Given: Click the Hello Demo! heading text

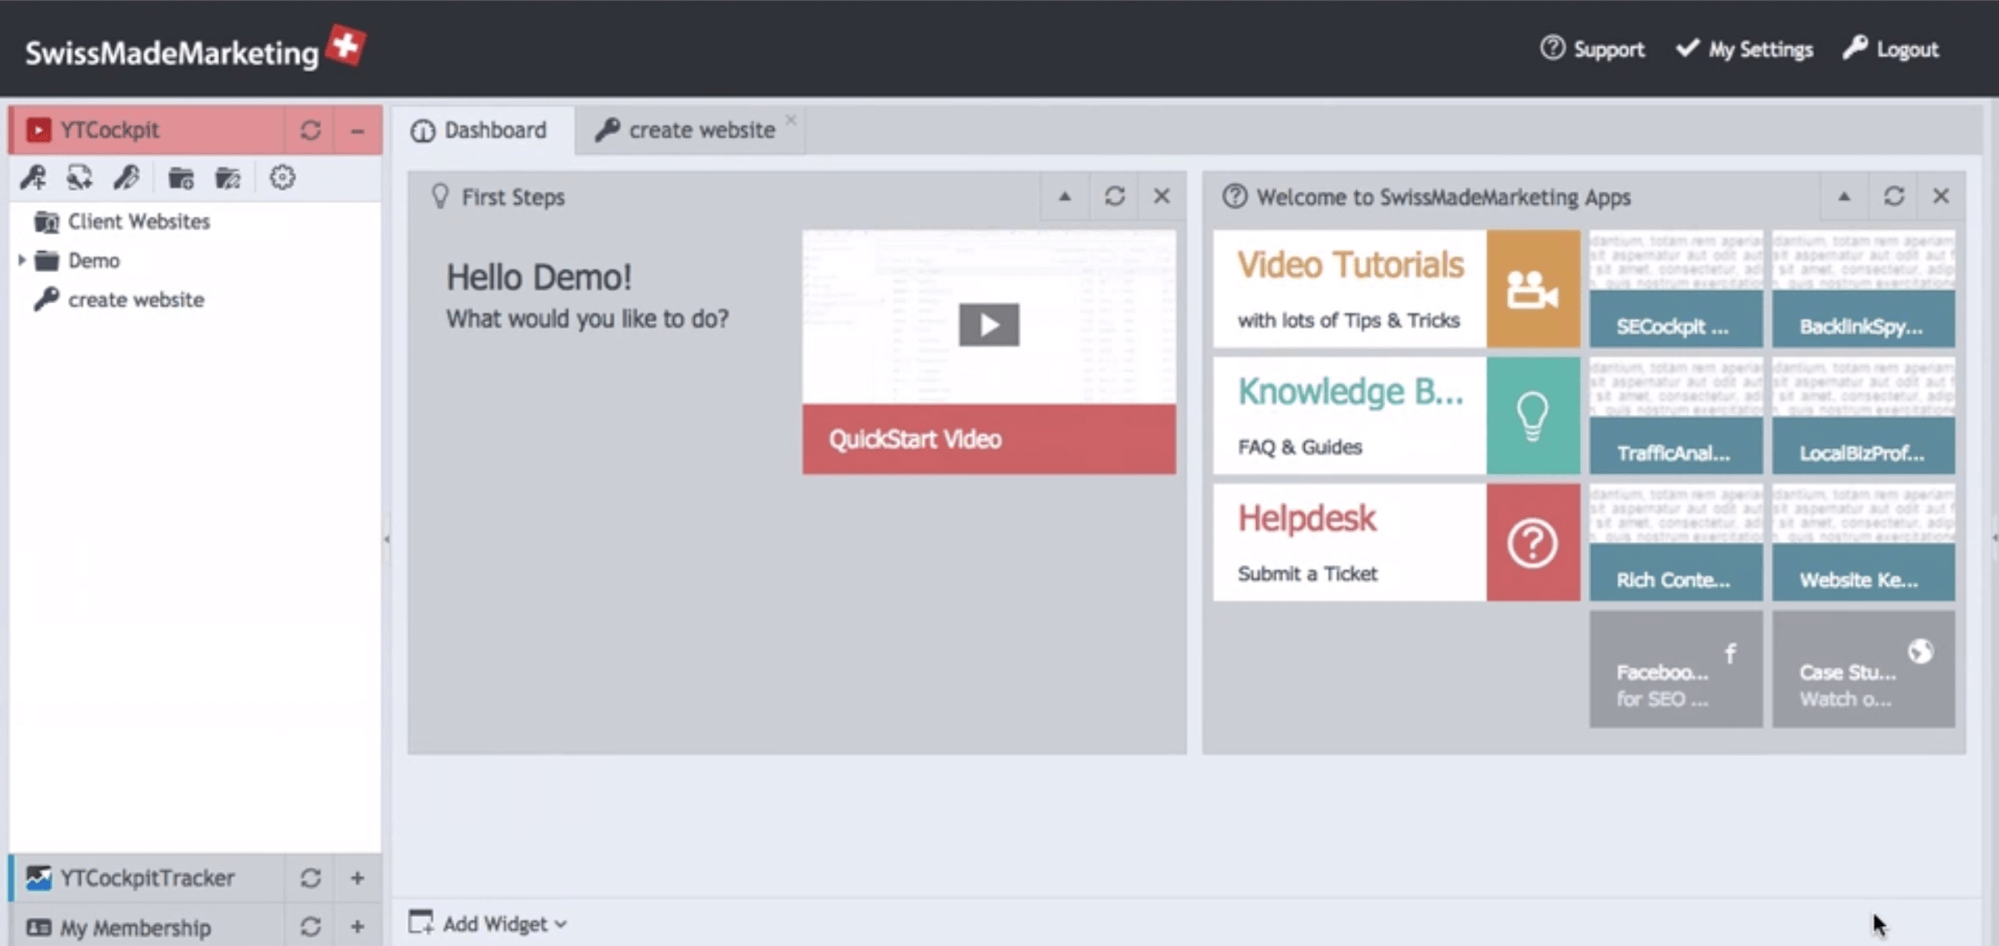Looking at the screenshot, I should click(x=539, y=278).
